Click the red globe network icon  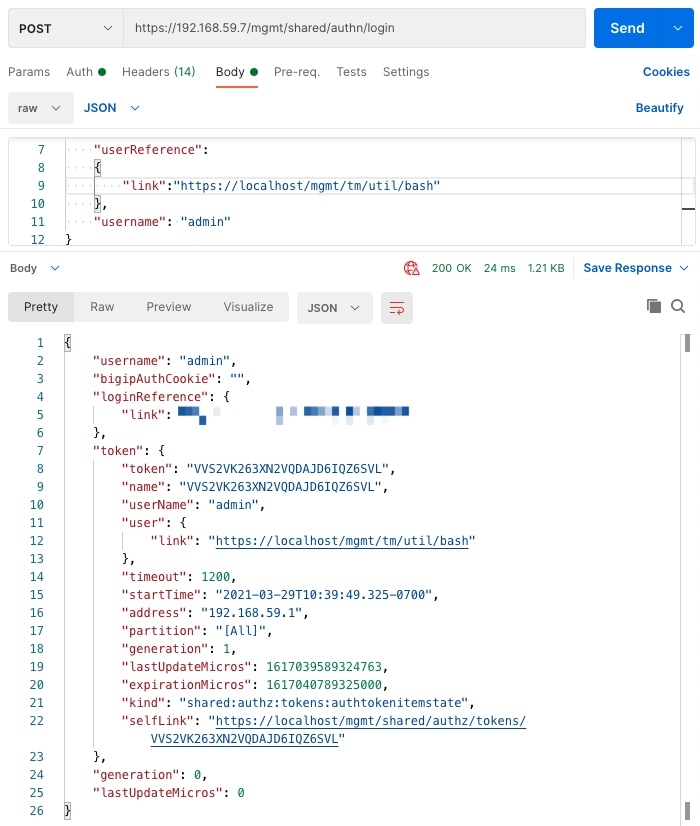tap(411, 268)
